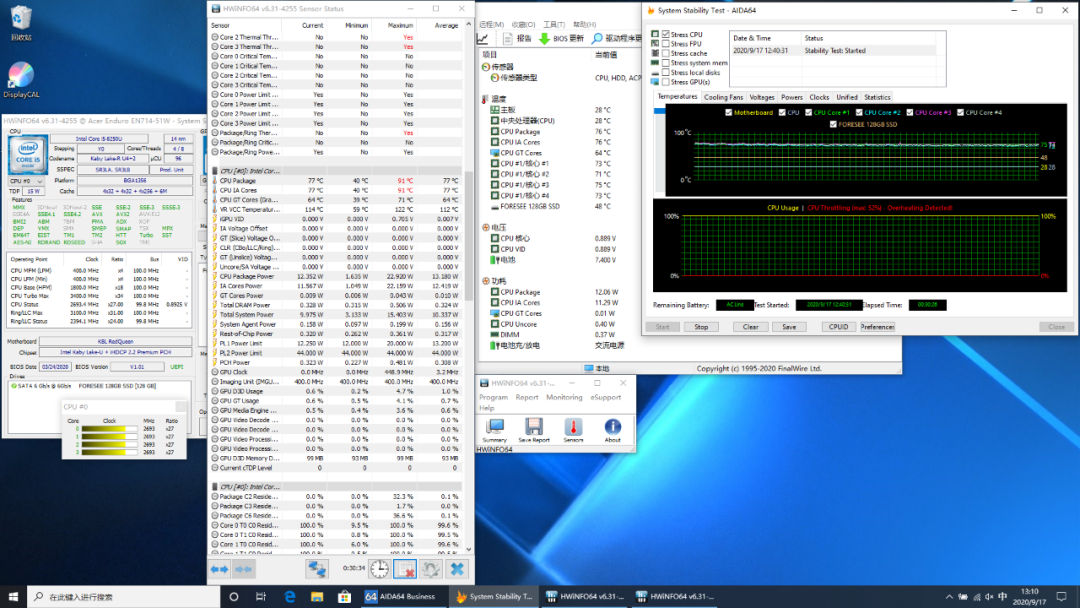
Task: Open sensor settings gear icon
Action: (x=431, y=569)
